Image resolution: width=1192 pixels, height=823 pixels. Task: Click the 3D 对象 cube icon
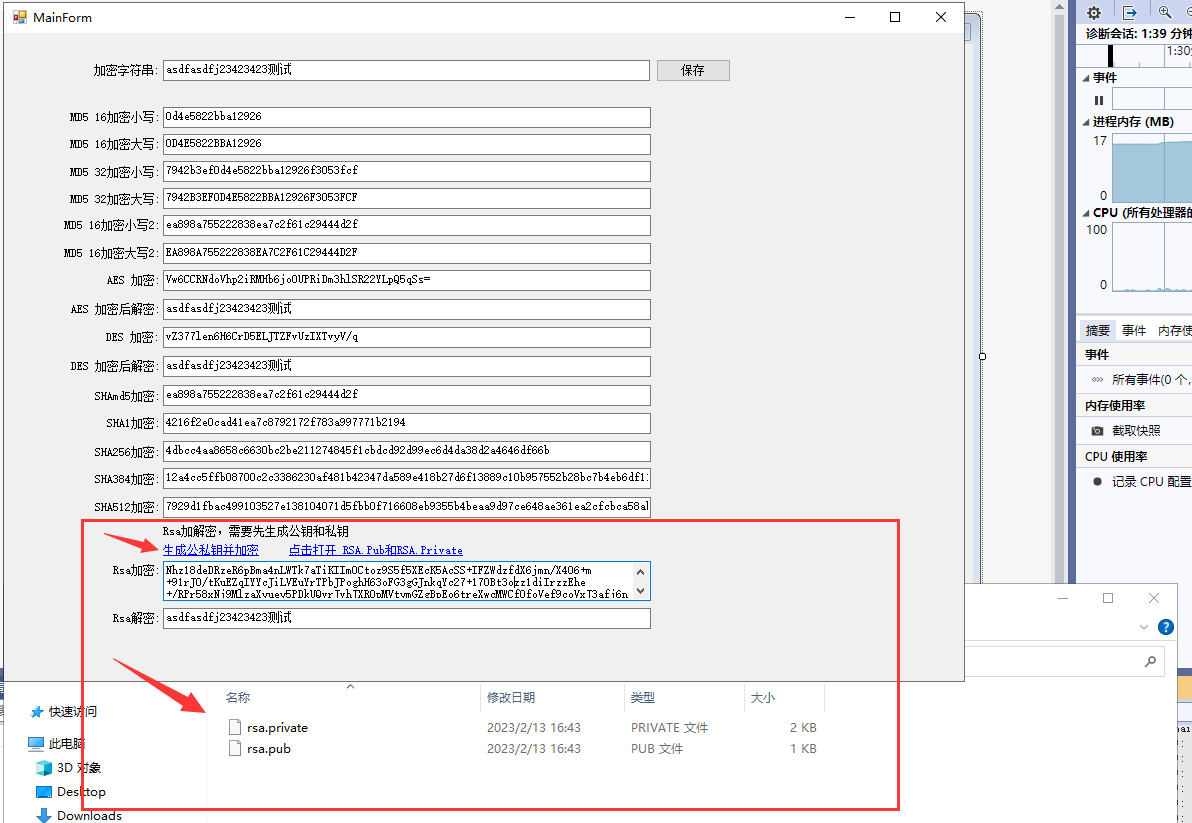pos(44,768)
